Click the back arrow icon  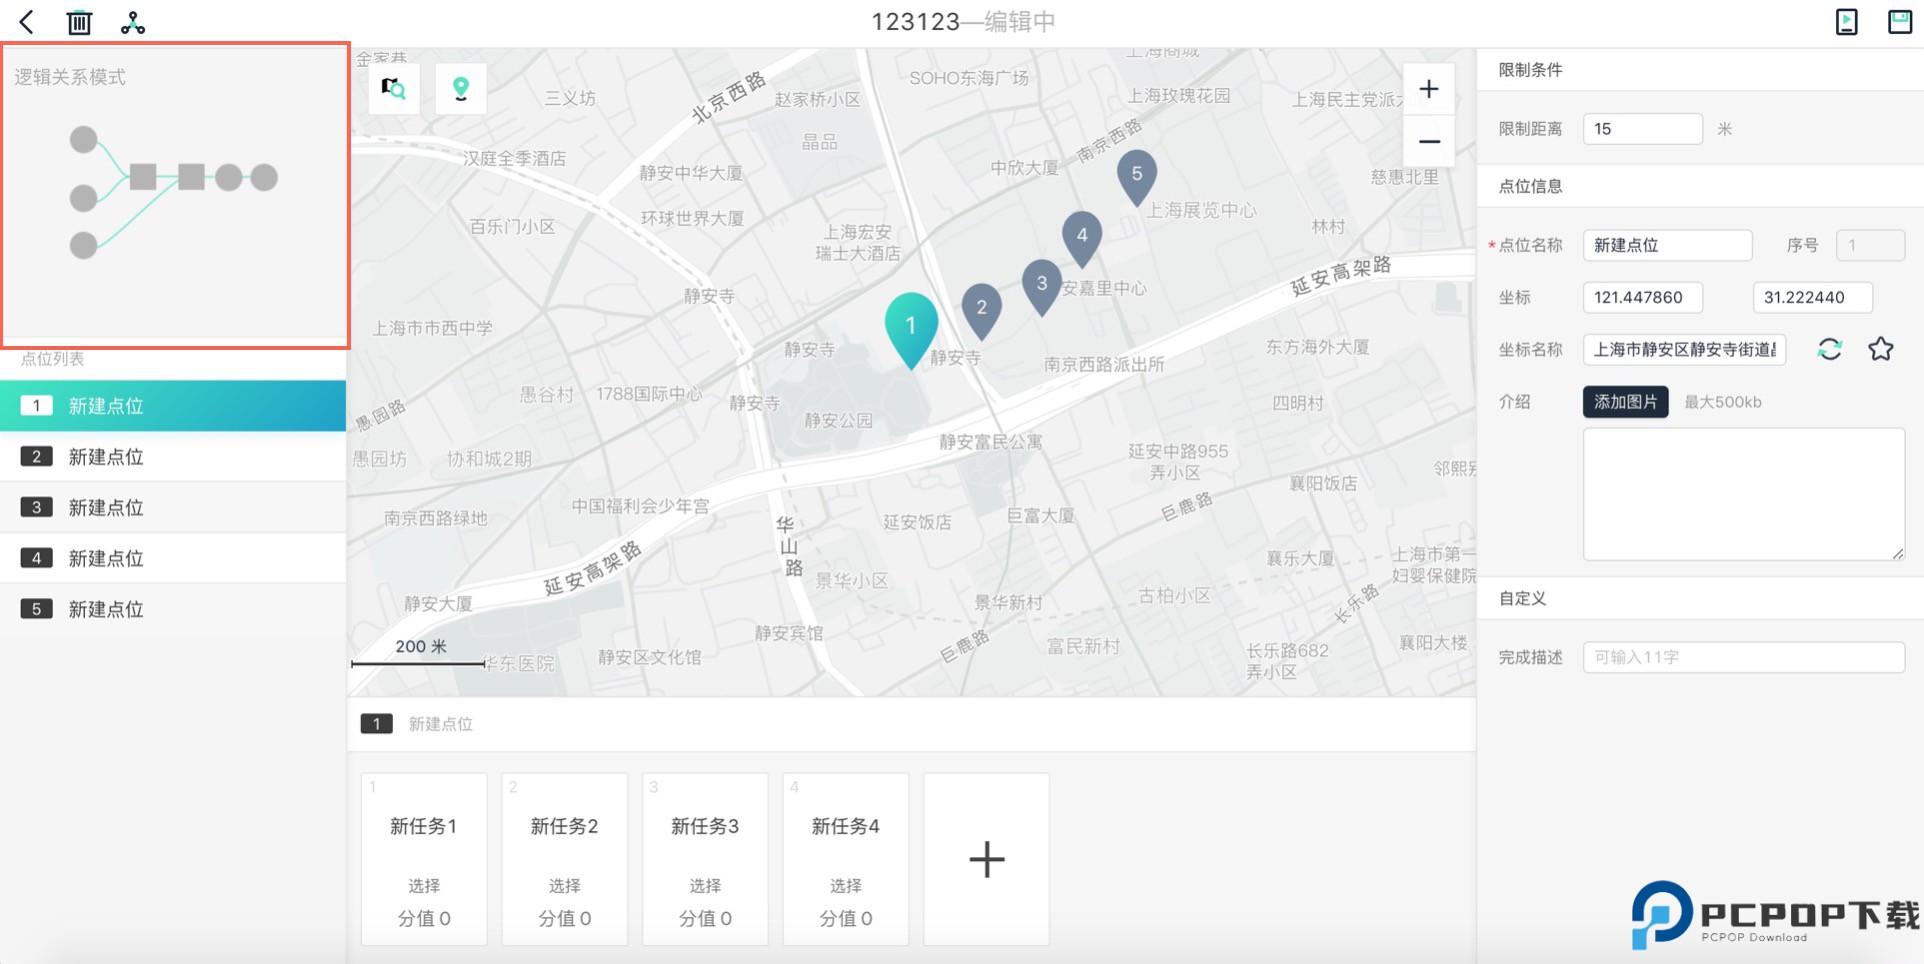click(x=27, y=22)
